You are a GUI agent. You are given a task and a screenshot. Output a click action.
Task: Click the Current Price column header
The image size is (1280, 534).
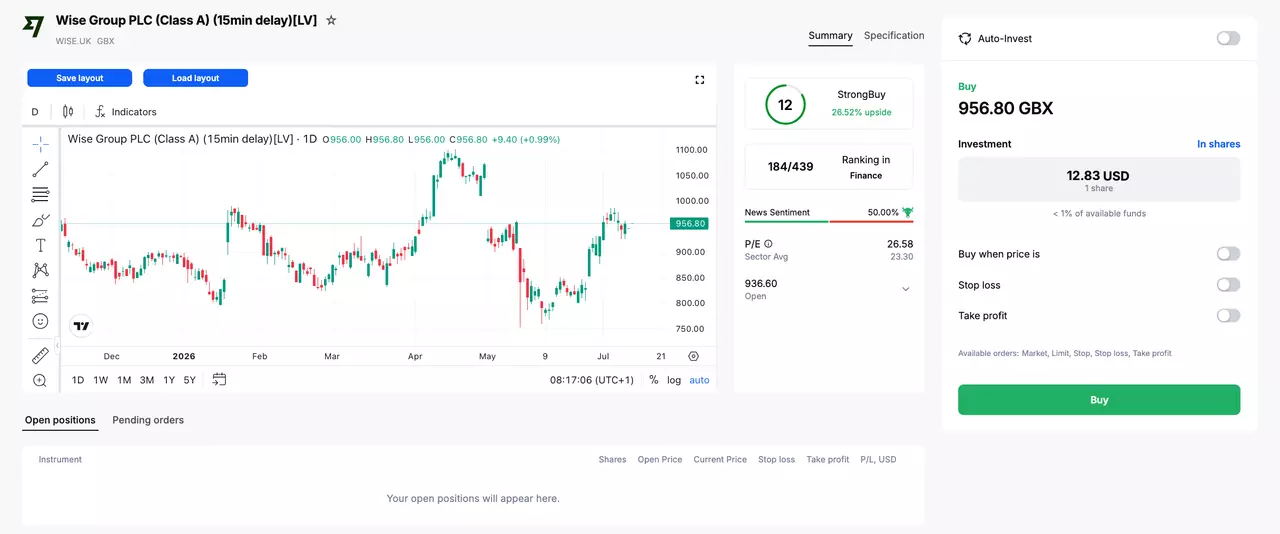pyautogui.click(x=720, y=460)
